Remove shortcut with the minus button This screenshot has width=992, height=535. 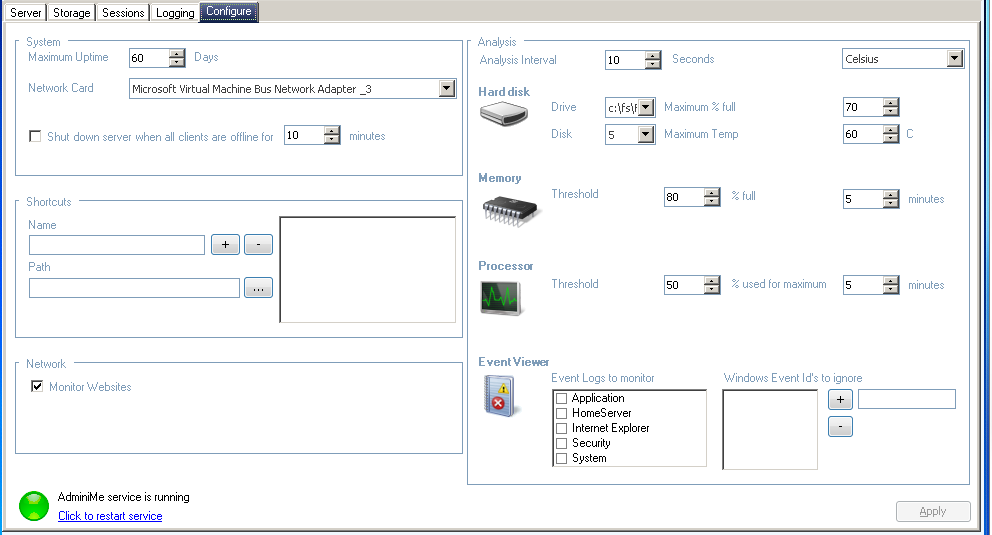(258, 244)
